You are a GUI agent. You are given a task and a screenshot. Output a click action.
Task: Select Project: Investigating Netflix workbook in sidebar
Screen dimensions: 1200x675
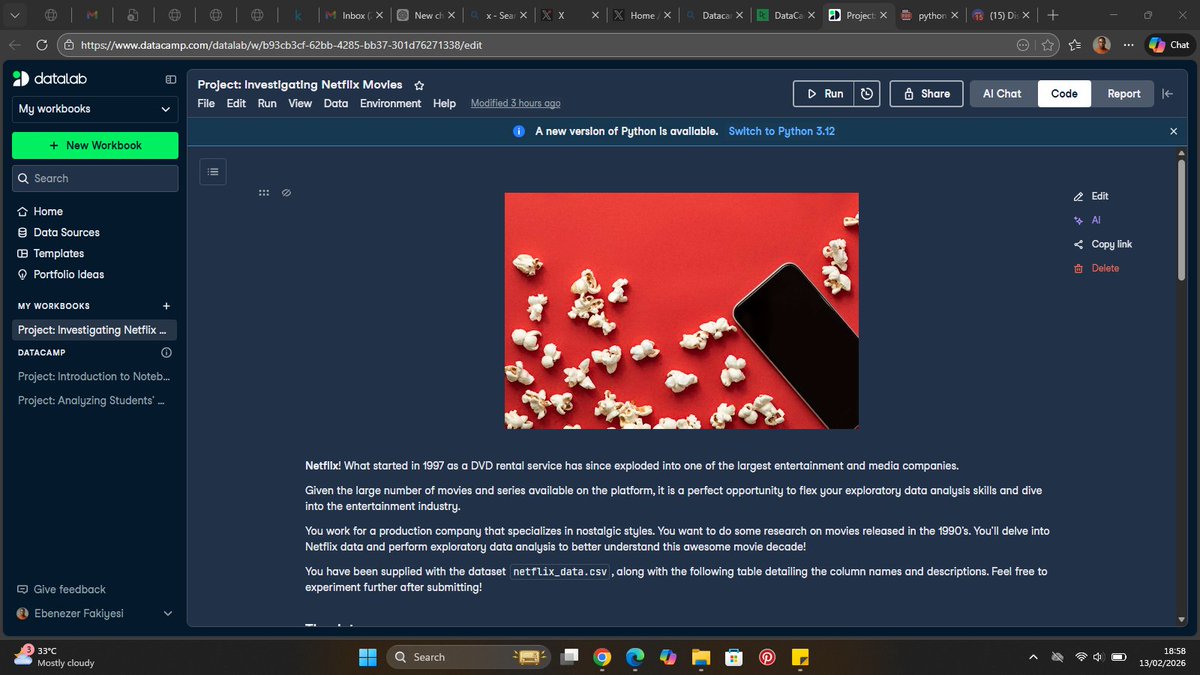pos(95,330)
